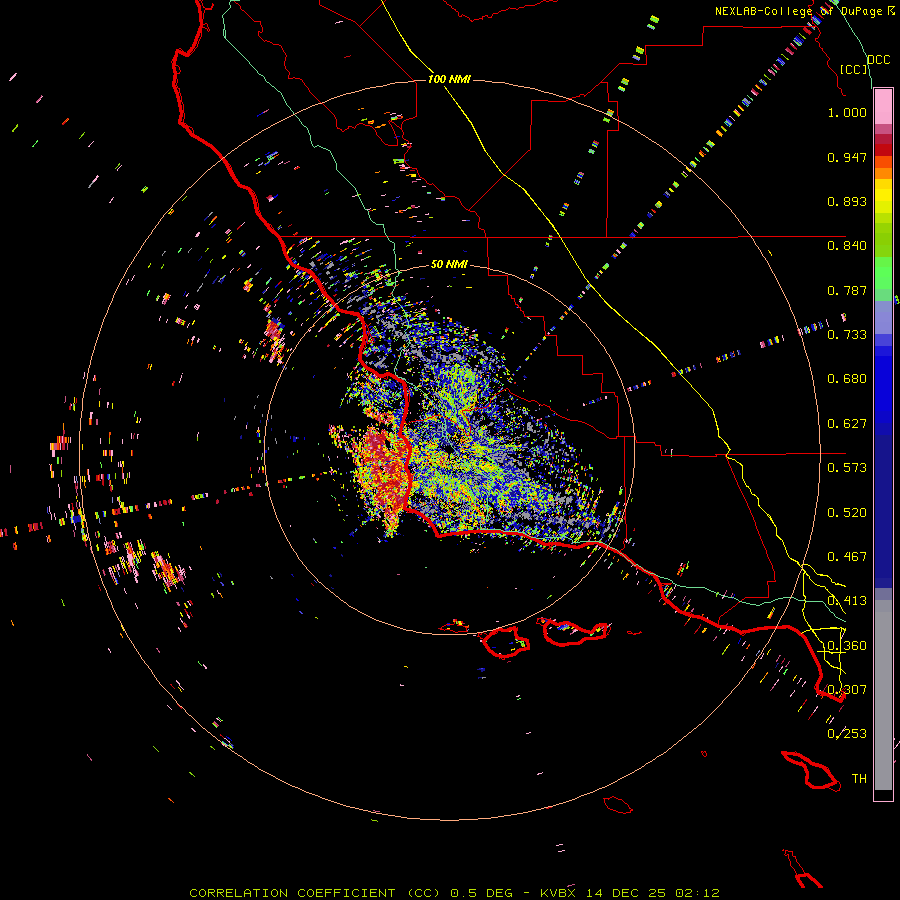
Task: Select the 0.840 scale value
Action: [847, 246]
